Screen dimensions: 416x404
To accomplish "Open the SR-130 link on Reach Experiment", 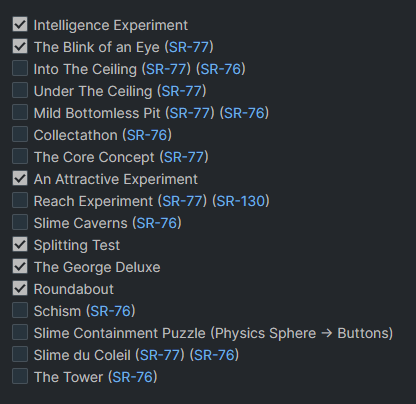I will [241, 201].
